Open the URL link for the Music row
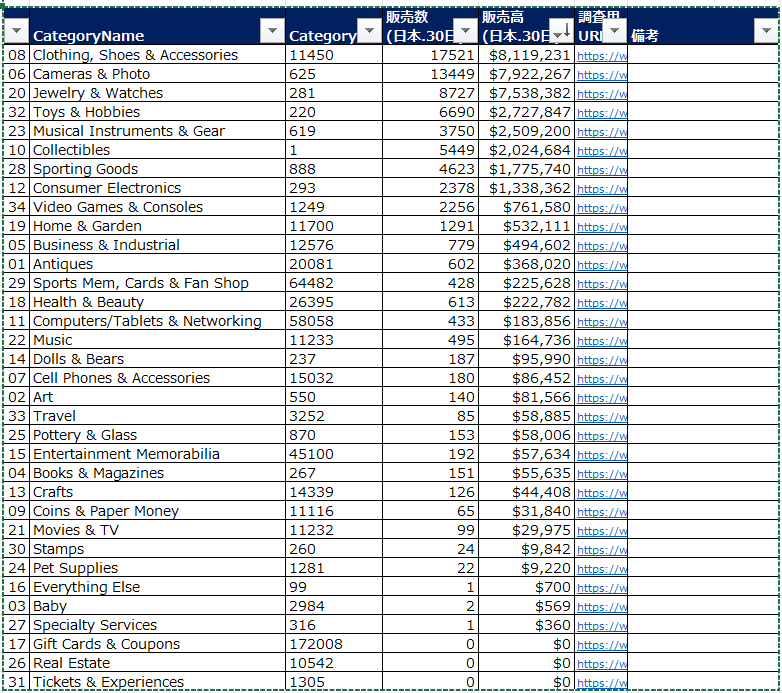The height and width of the screenshot is (693, 782). [x=601, y=341]
